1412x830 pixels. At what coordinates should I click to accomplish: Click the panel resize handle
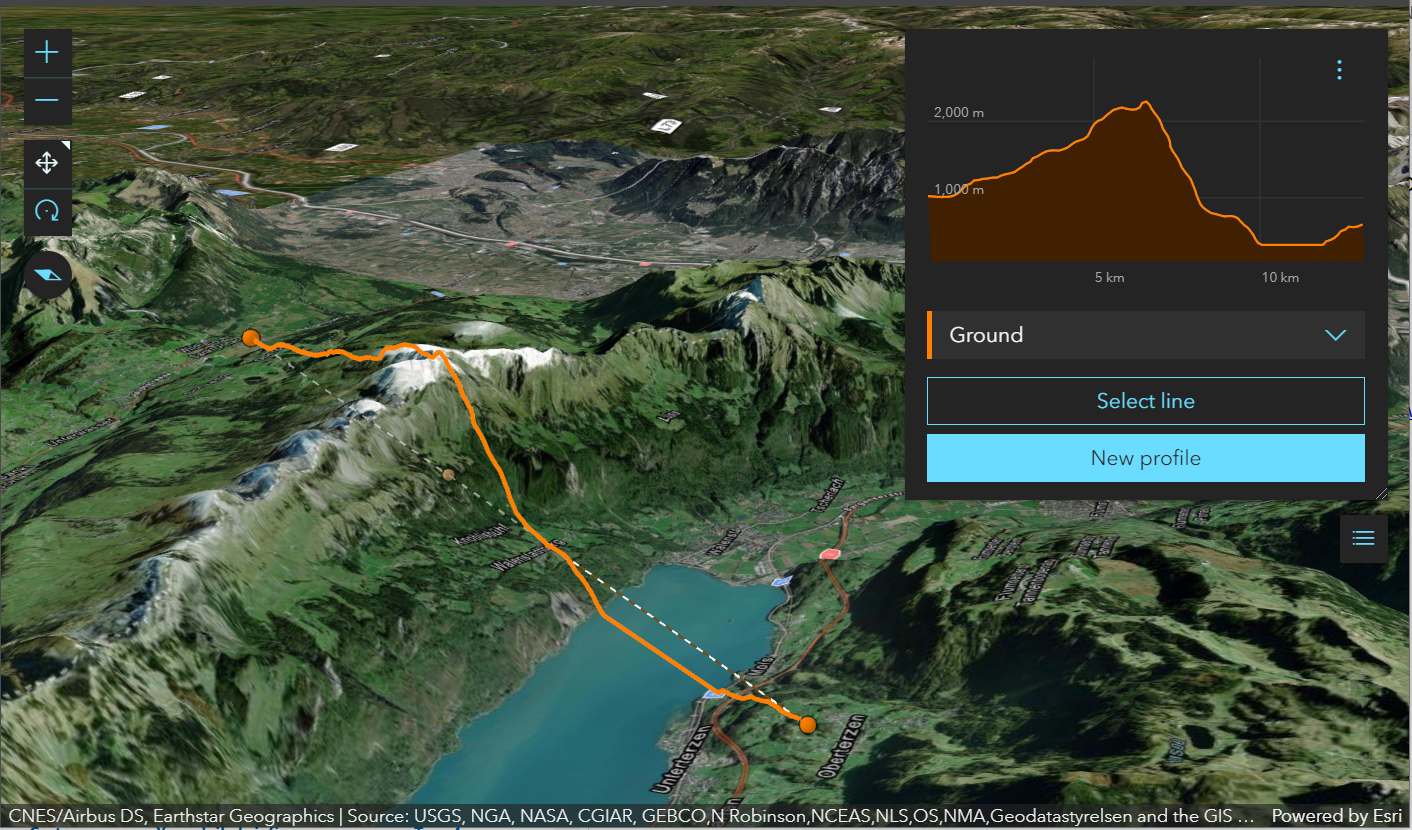pos(1383,492)
